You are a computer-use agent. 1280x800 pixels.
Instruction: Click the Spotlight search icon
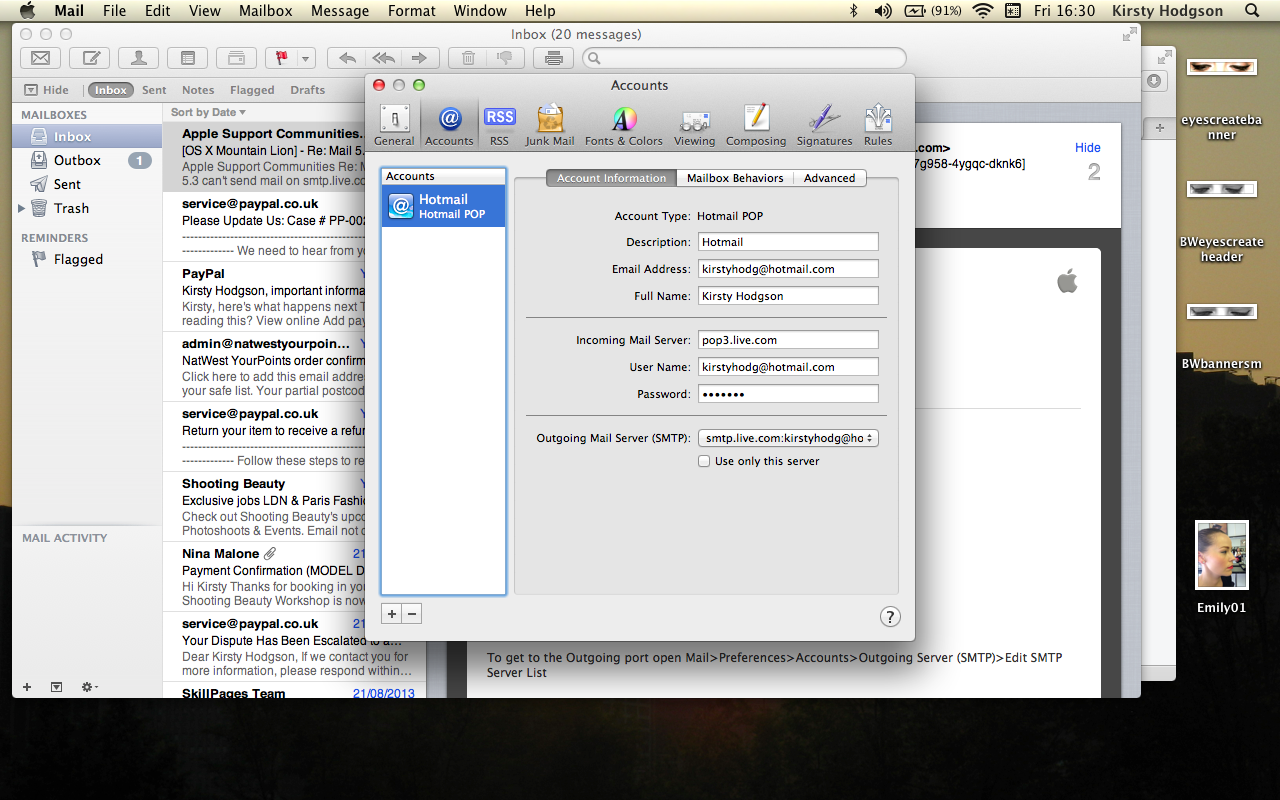tap(1252, 11)
